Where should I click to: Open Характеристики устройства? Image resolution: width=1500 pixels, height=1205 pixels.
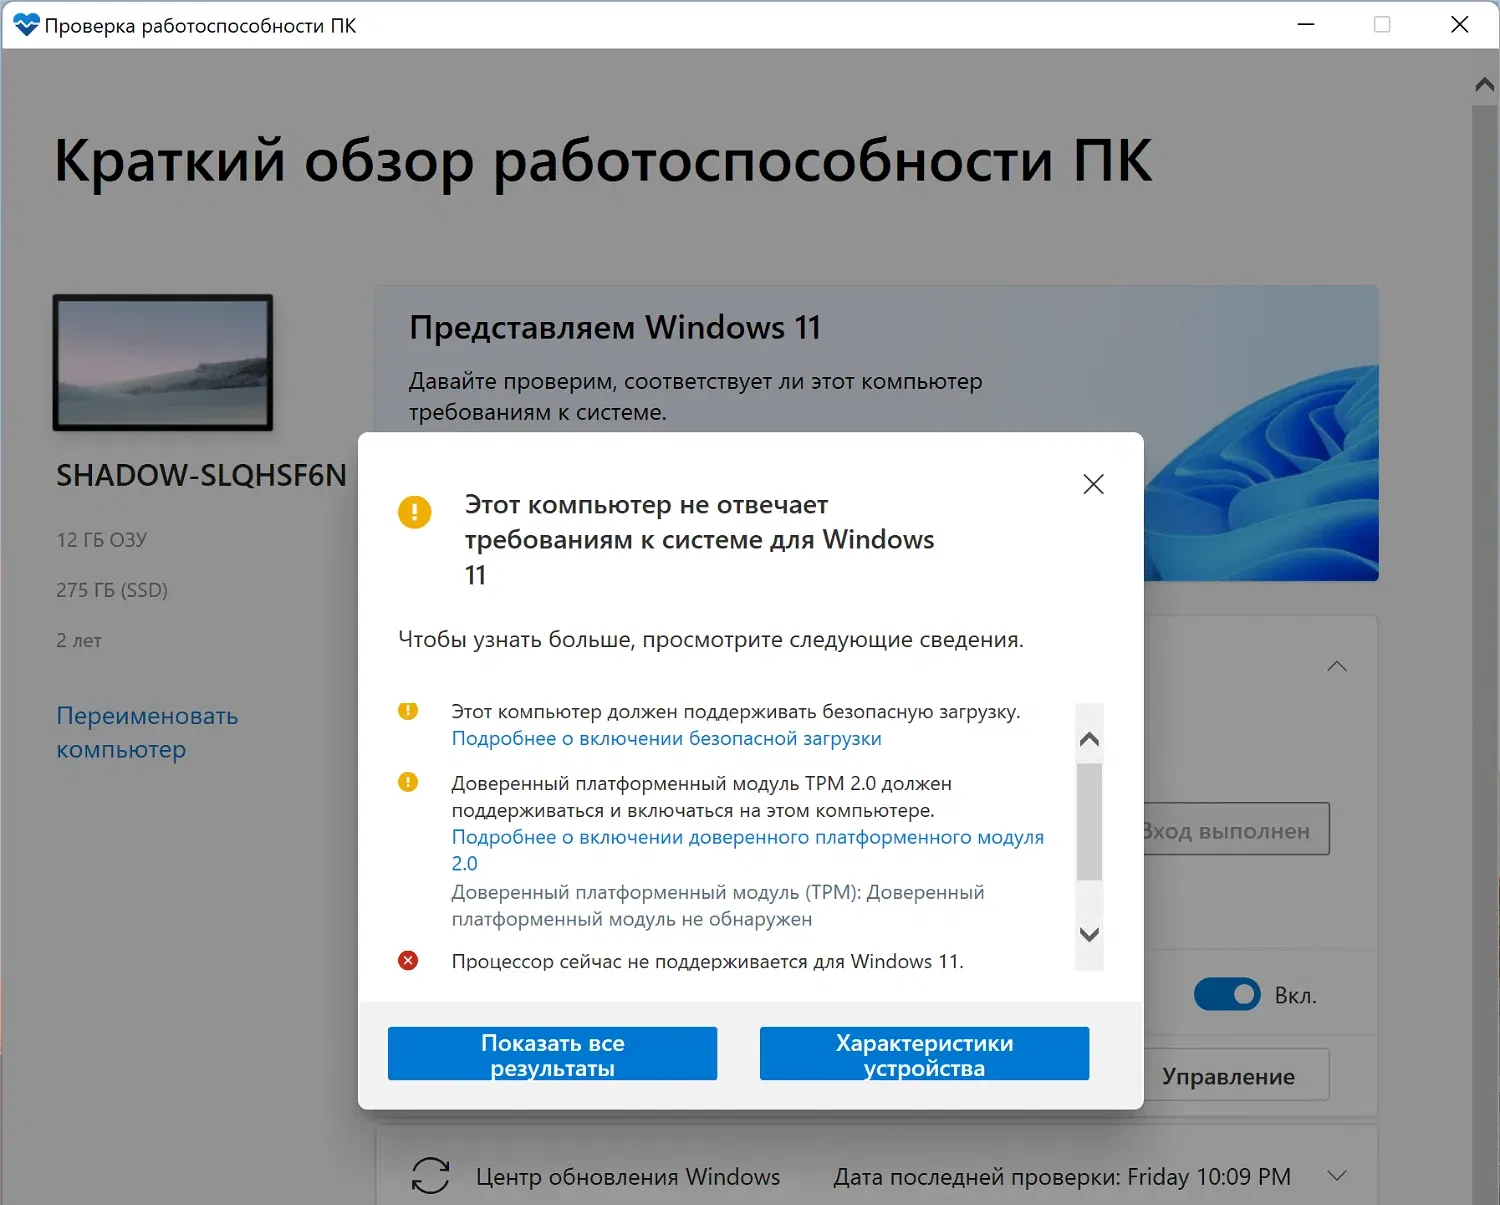point(924,1054)
